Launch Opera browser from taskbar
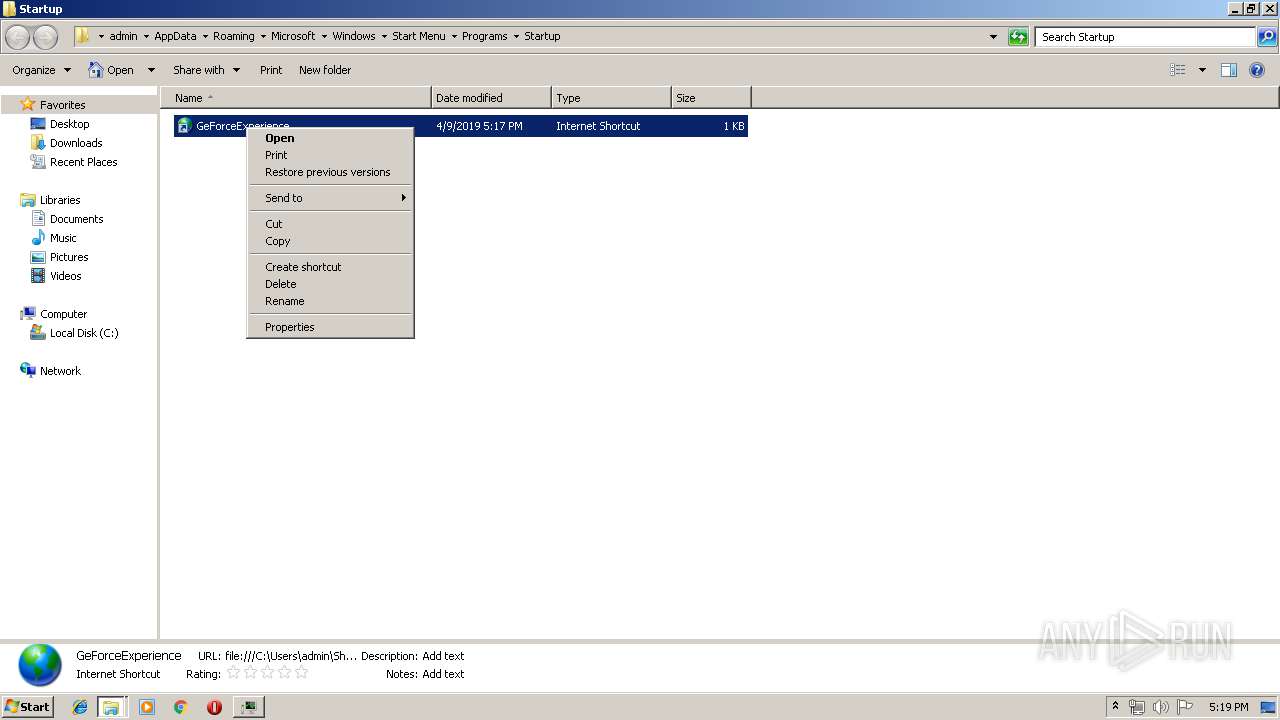The width and height of the screenshot is (1280, 720). (x=214, y=707)
